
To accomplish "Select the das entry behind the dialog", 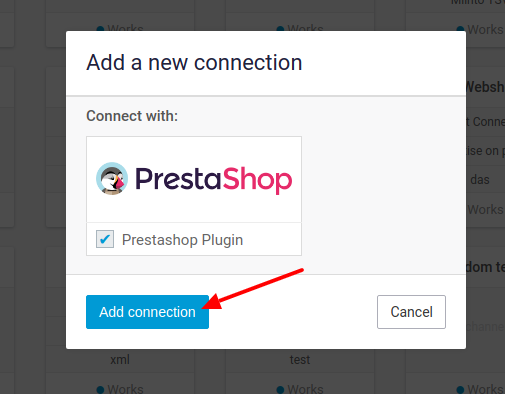I will pyautogui.click(x=480, y=180).
